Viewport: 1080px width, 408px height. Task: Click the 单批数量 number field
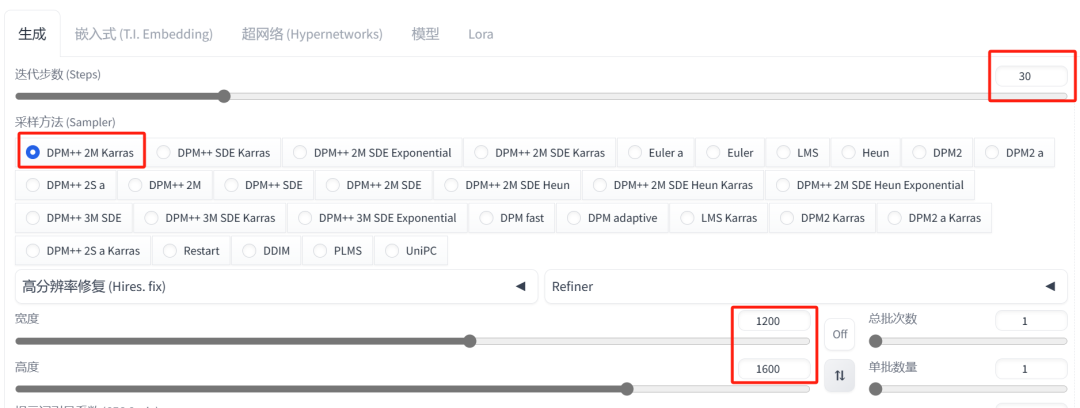point(1031,369)
